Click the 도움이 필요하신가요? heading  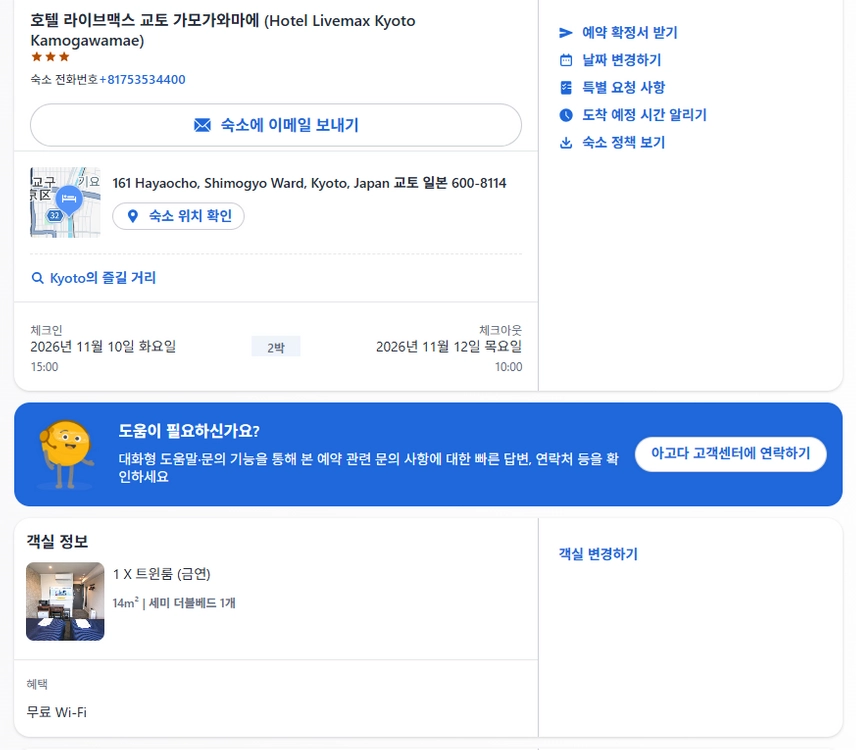189,431
